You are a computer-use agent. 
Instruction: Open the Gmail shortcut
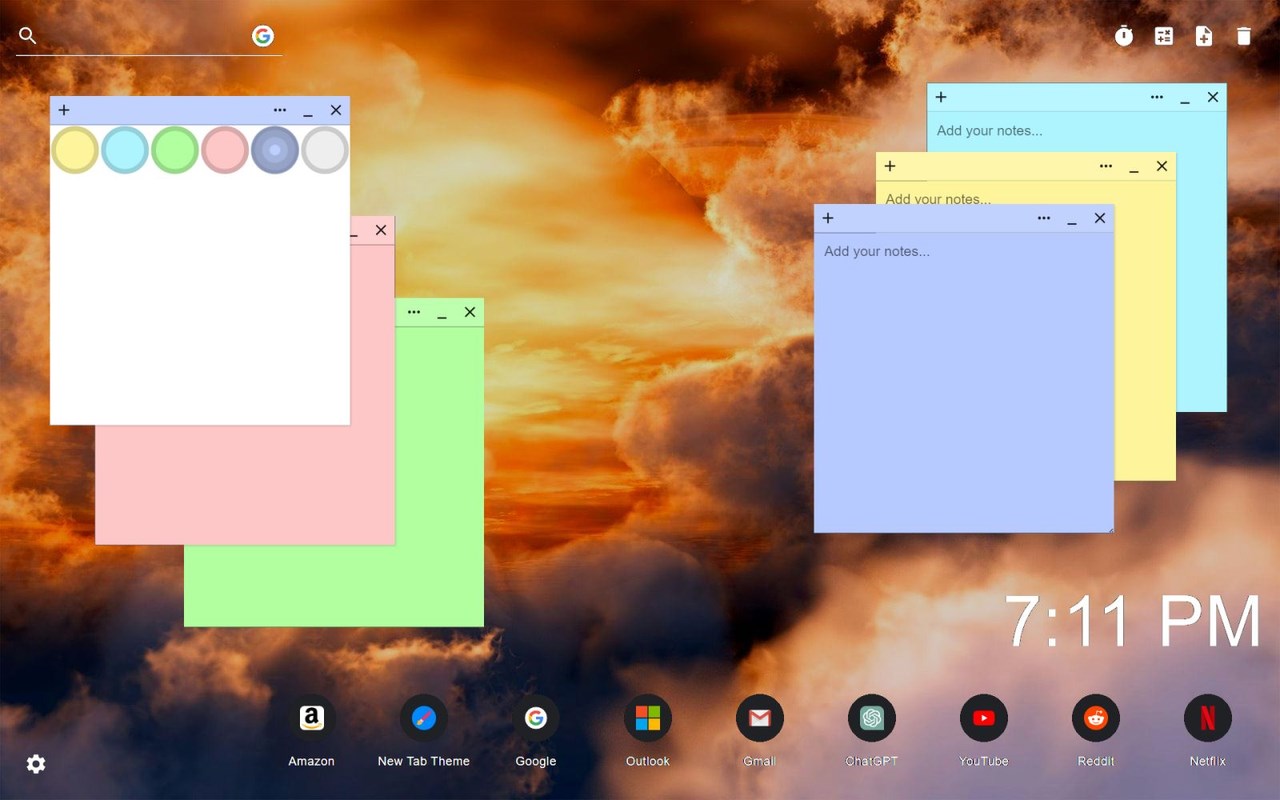[x=760, y=718]
